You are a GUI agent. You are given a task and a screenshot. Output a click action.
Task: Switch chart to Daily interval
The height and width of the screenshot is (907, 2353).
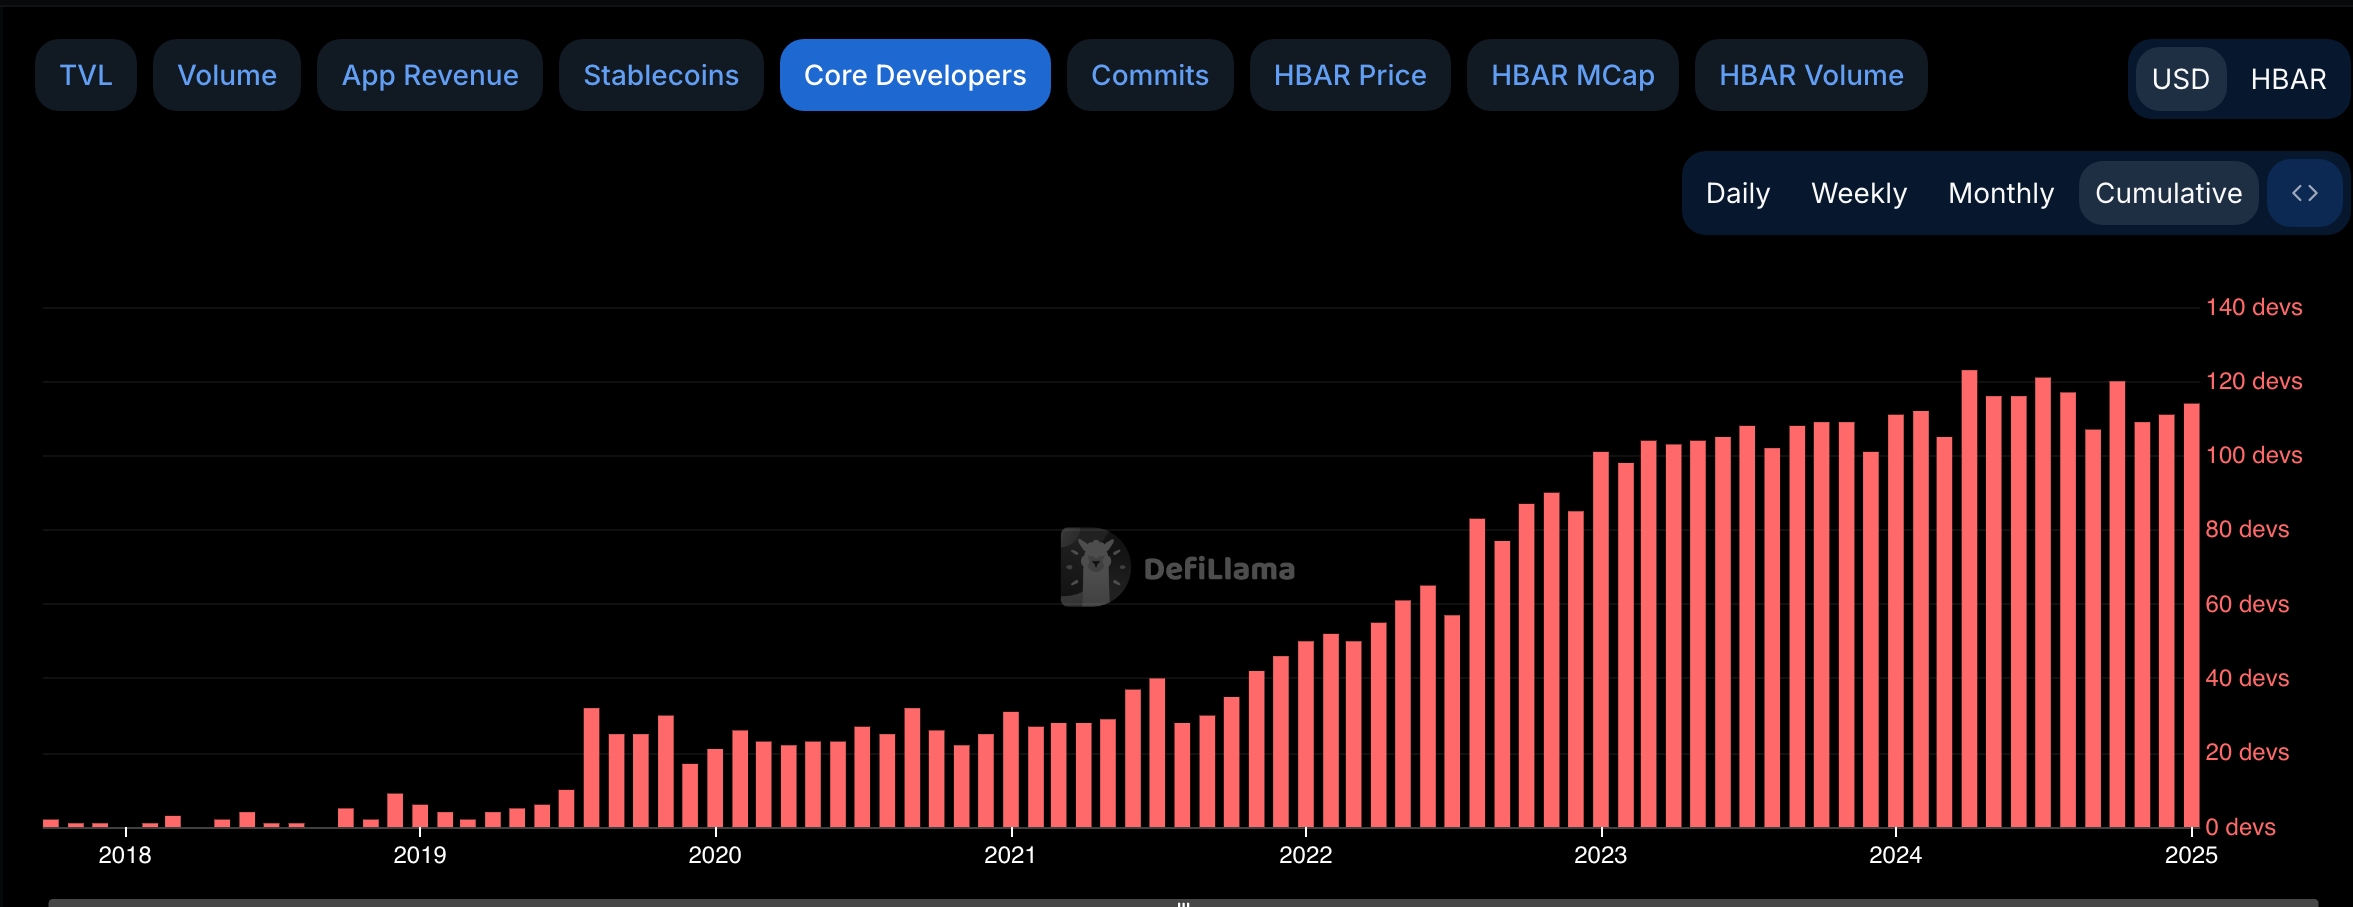coord(1736,192)
